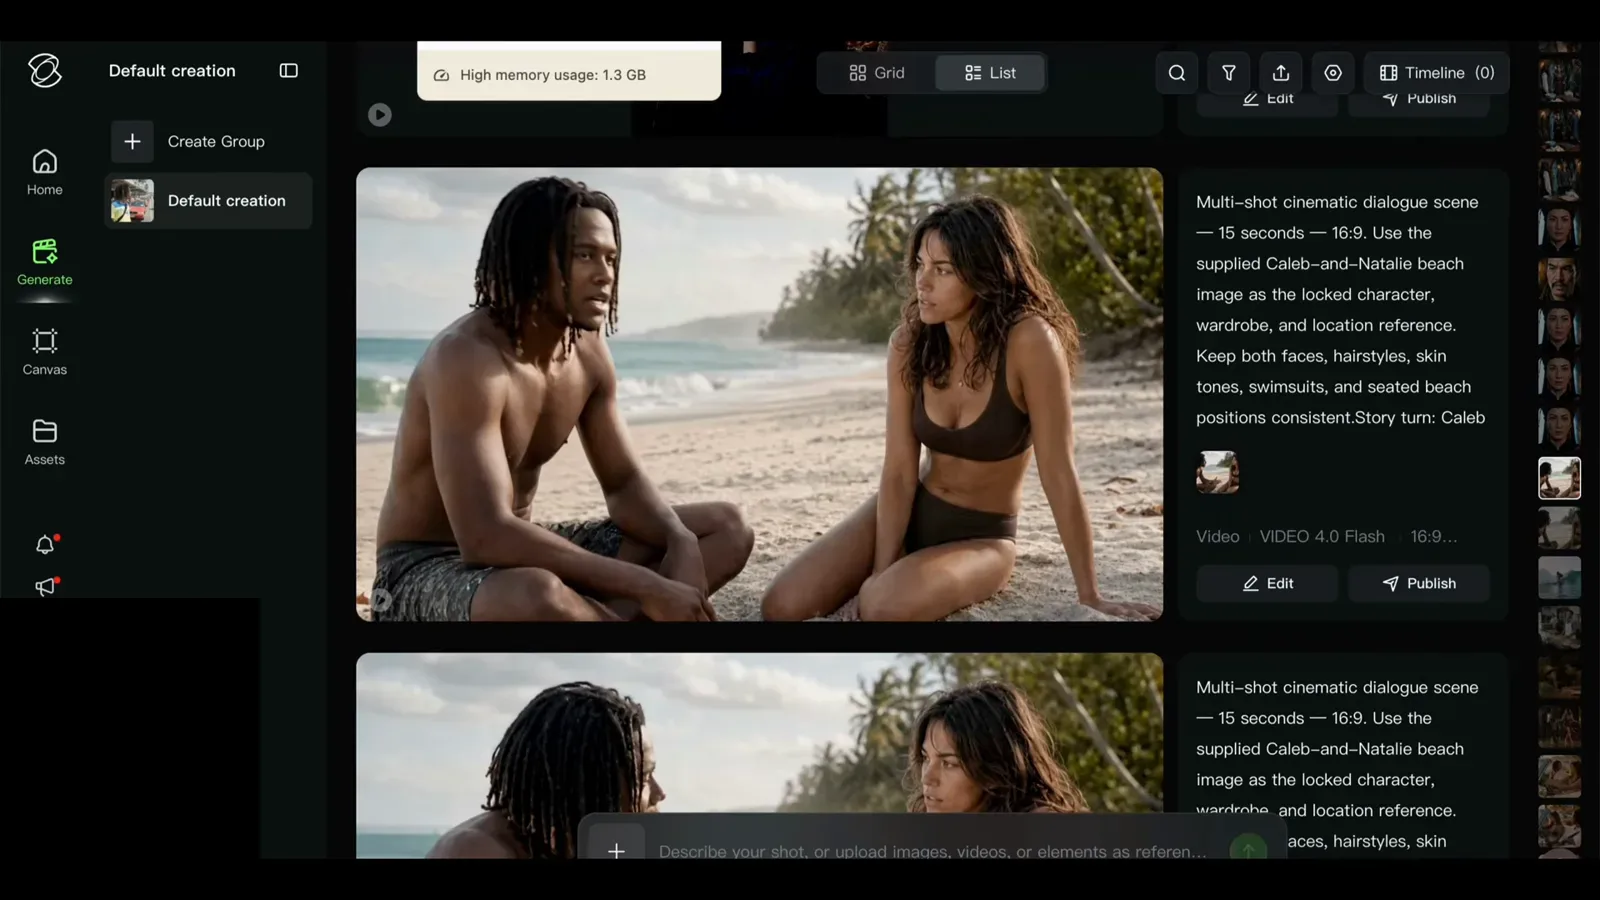Open the Canvas workspace

point(45,352)
